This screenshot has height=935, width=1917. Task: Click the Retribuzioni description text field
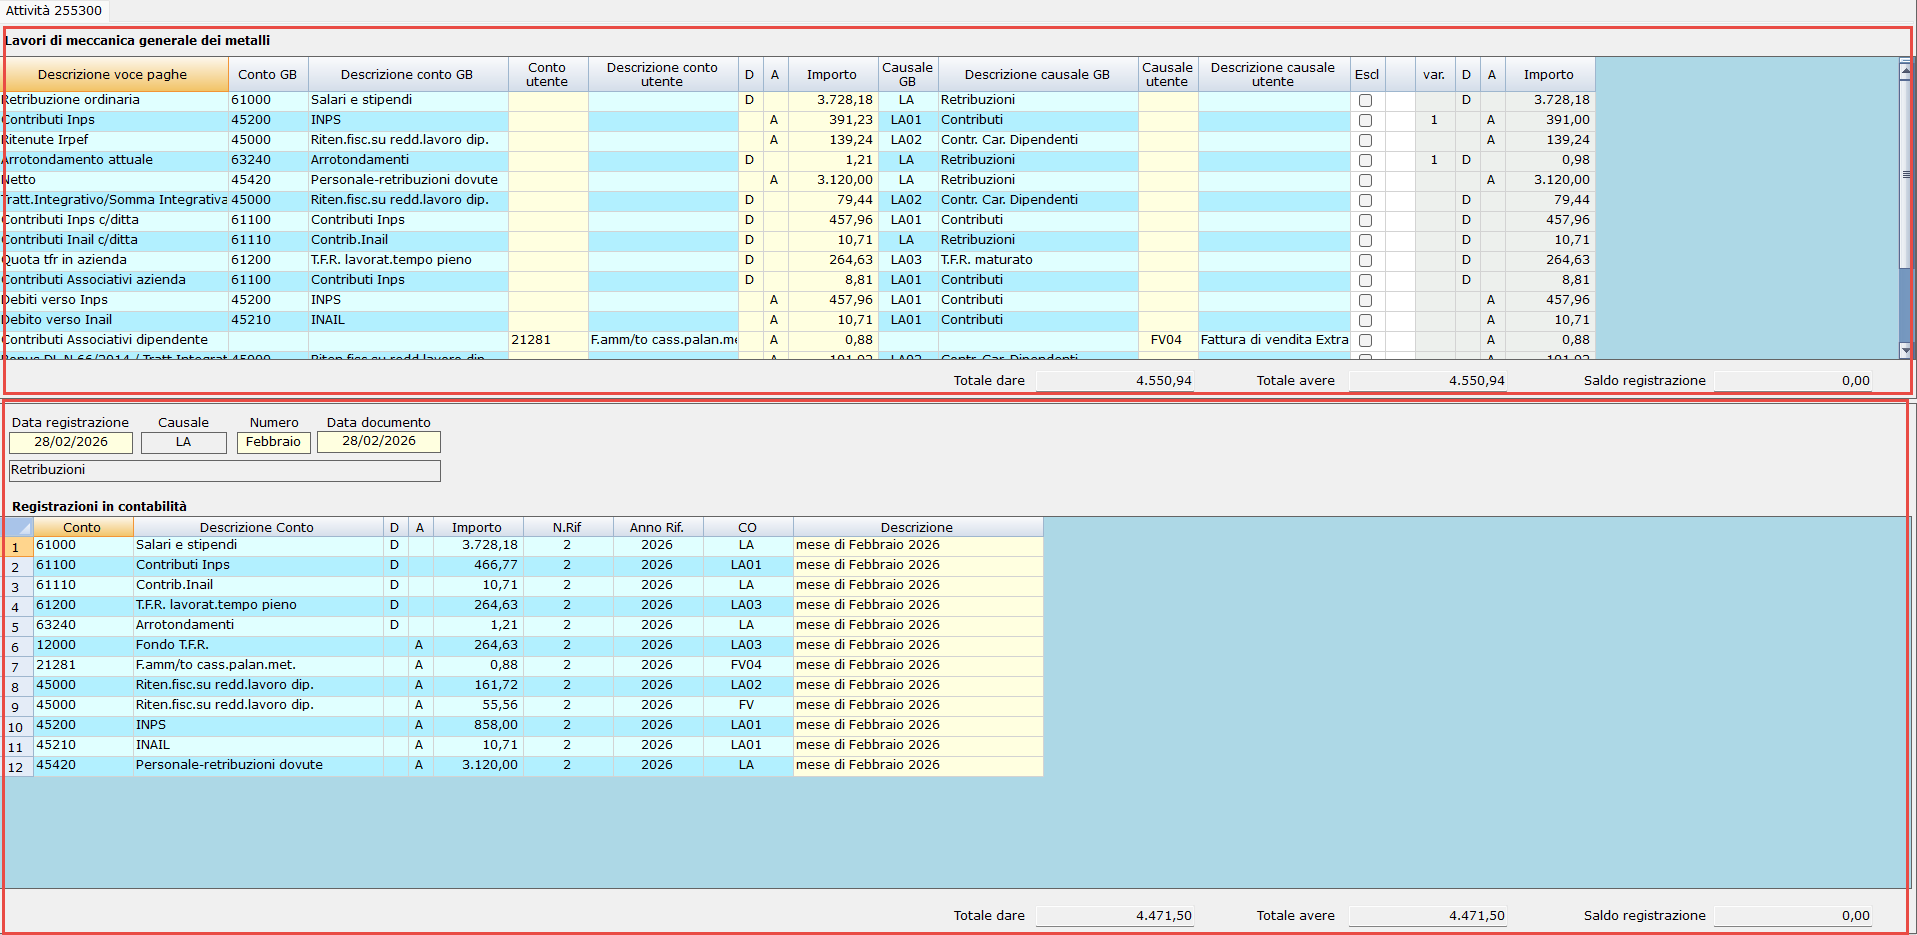224,470
